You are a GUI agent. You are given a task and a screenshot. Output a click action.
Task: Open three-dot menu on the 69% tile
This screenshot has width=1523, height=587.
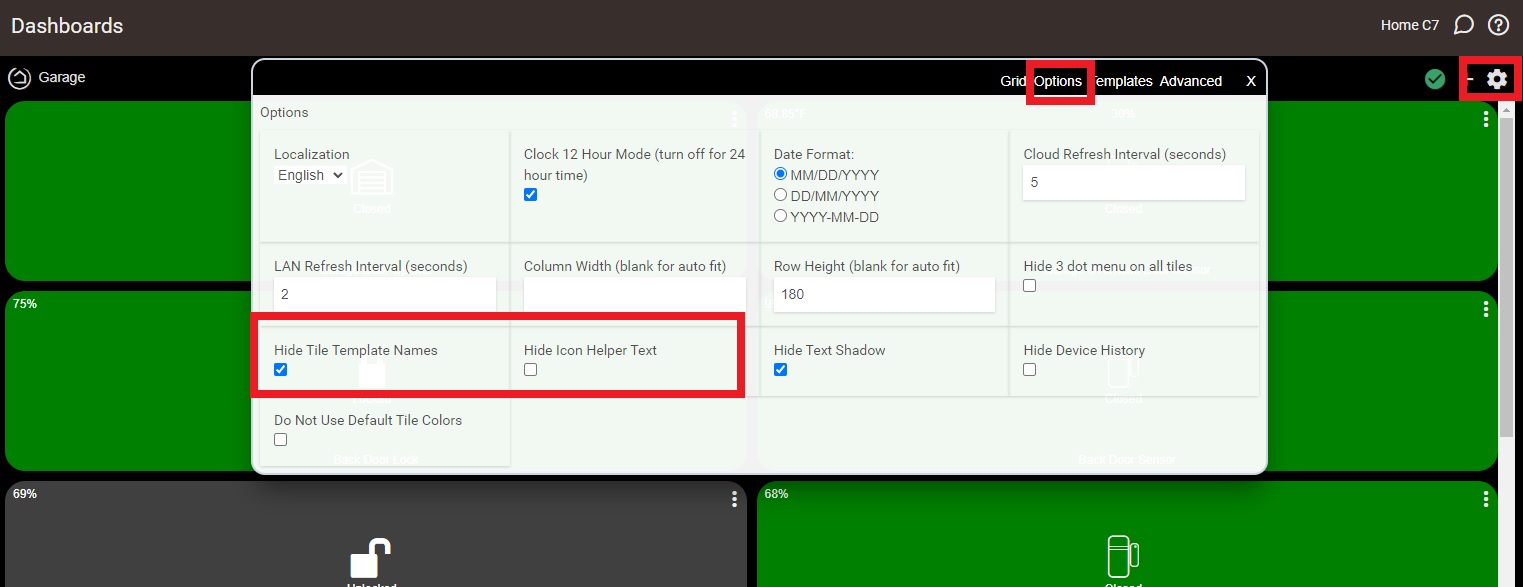[734, 499]
